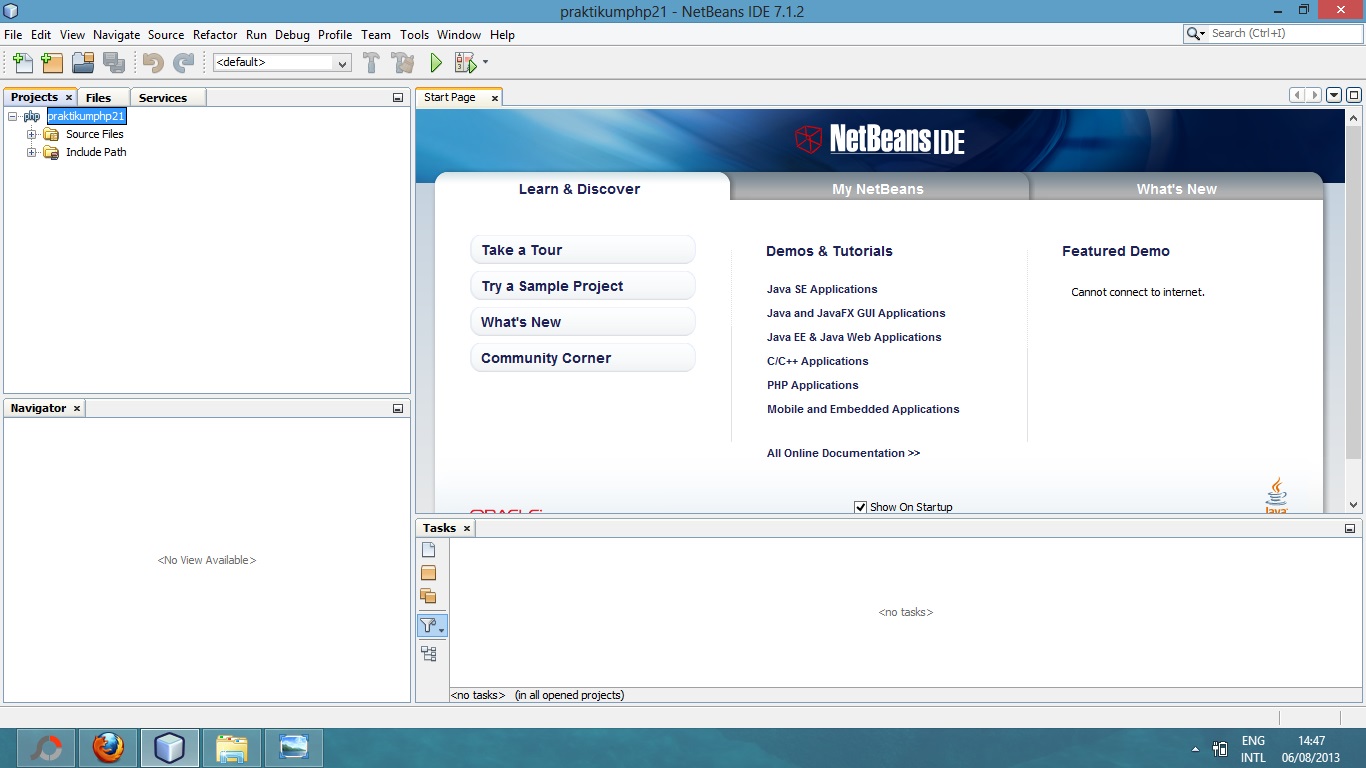Open the File menu
This screenshot has height=768, width=1366.
click(x=13, y=35)
